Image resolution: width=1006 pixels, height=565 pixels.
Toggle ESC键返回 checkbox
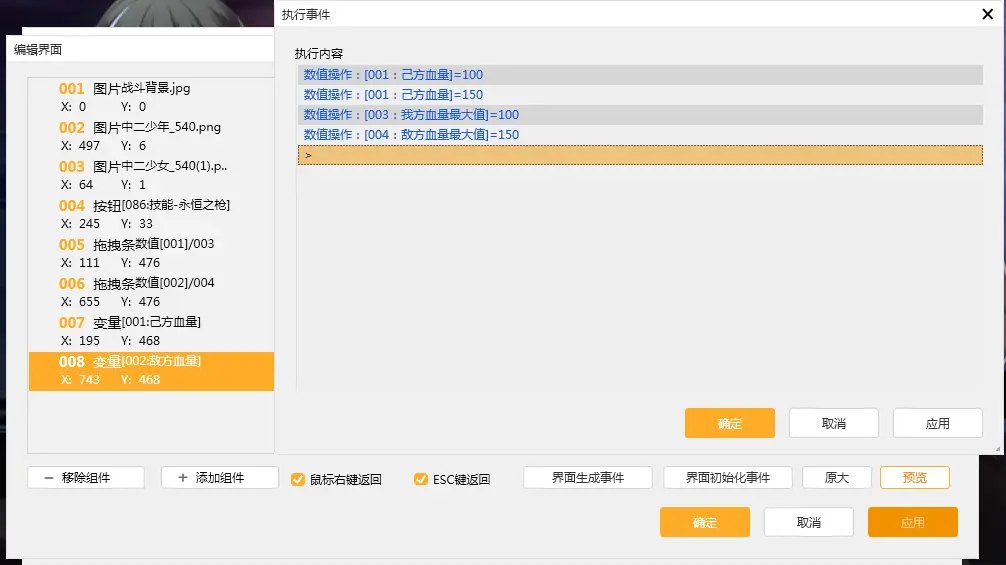click(421, 479)
